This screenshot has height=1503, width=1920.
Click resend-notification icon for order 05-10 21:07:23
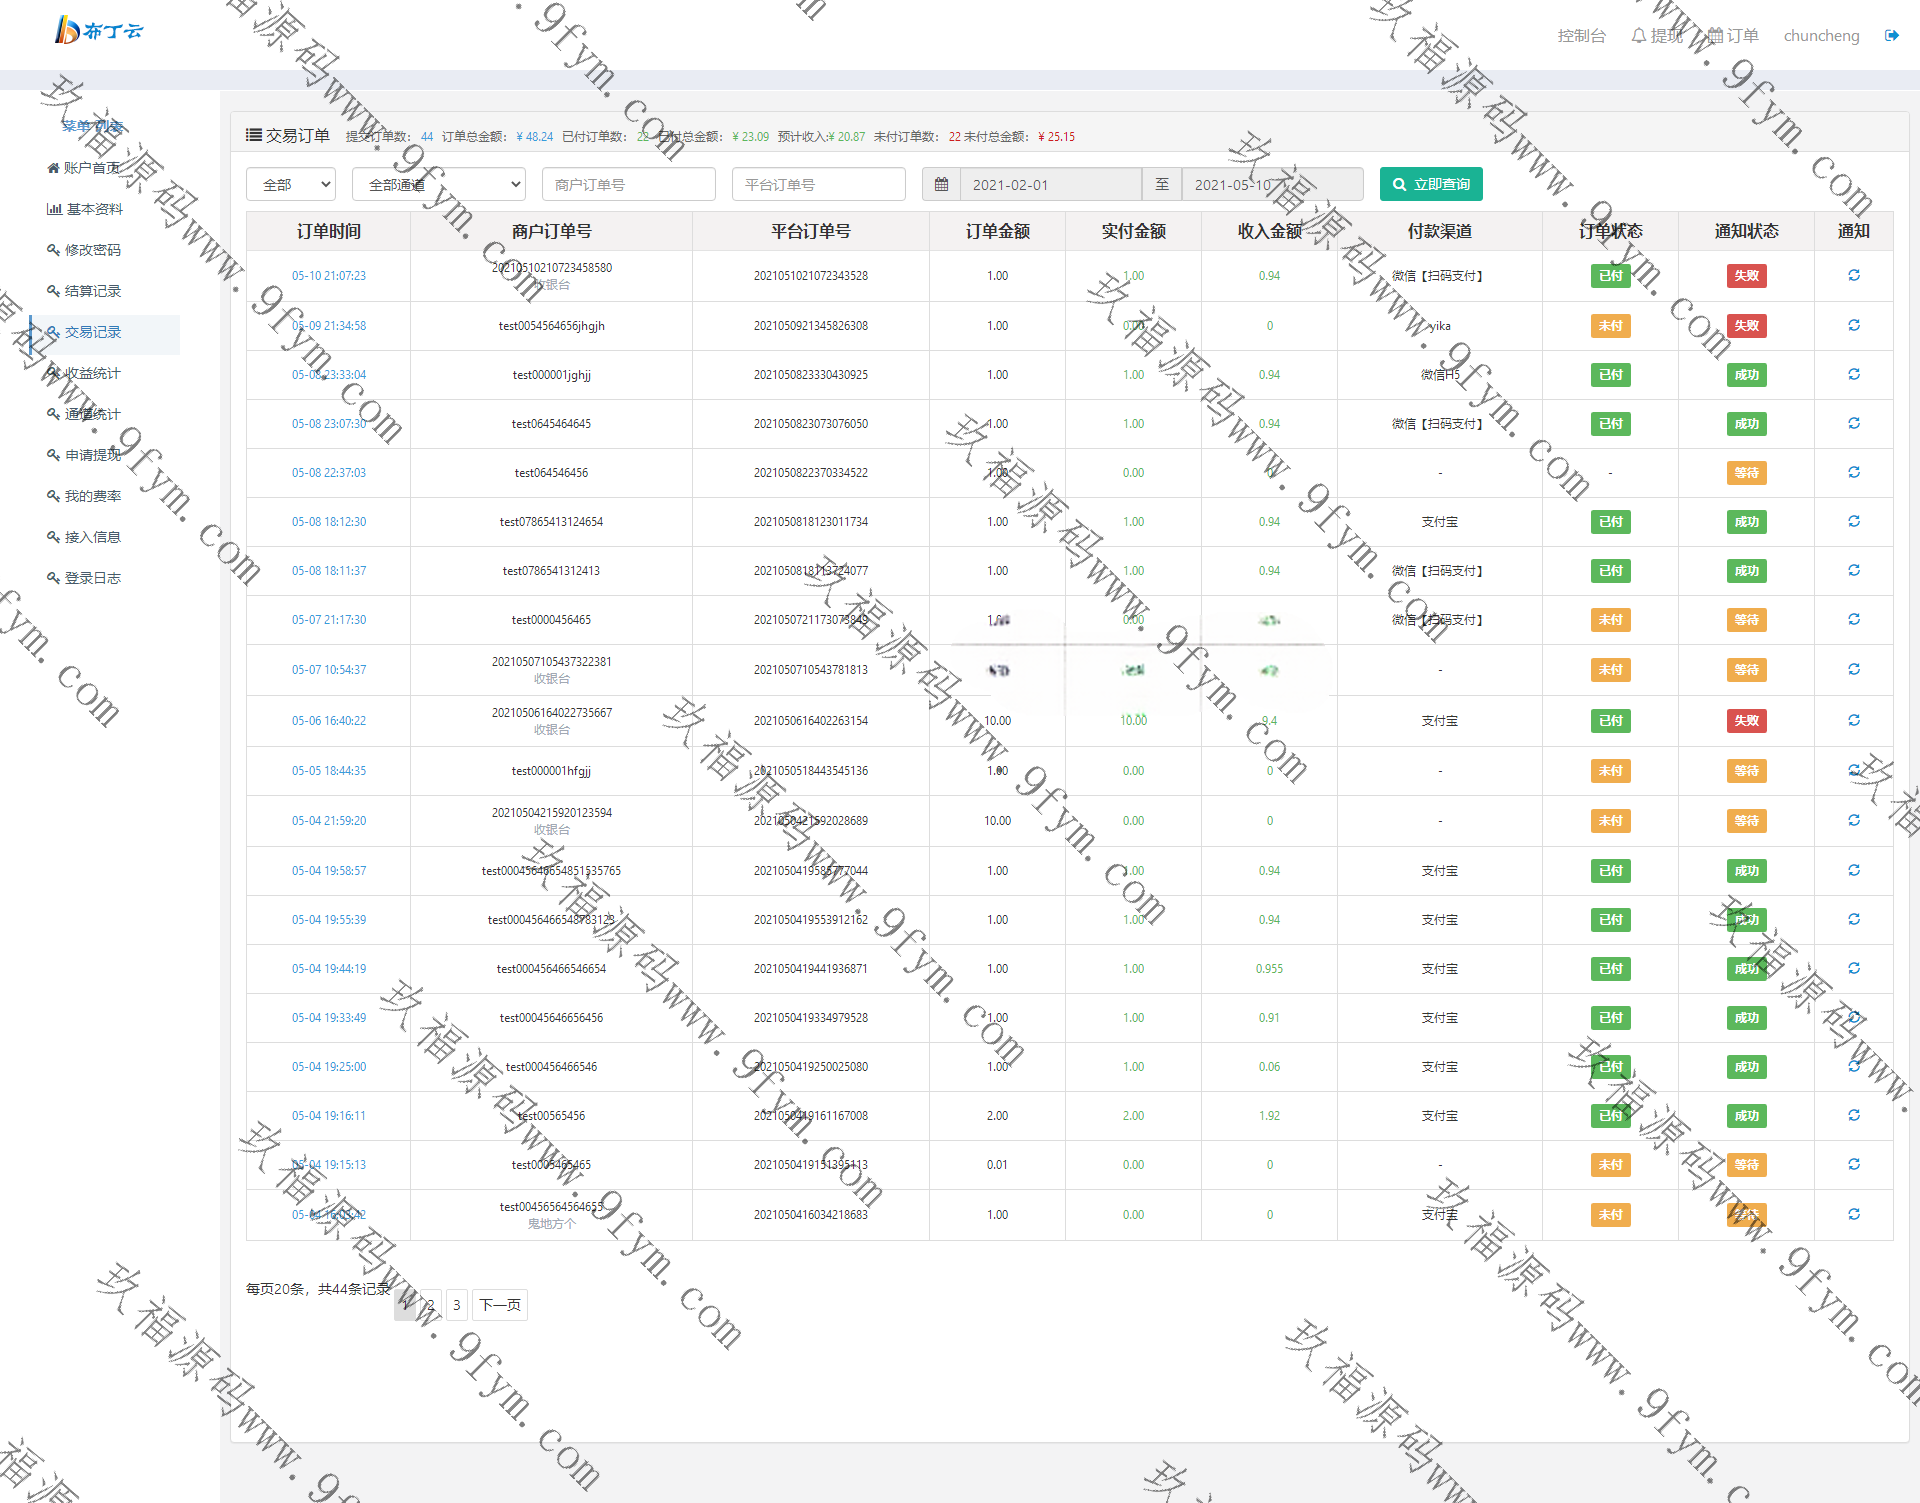tap(1853, 275)
